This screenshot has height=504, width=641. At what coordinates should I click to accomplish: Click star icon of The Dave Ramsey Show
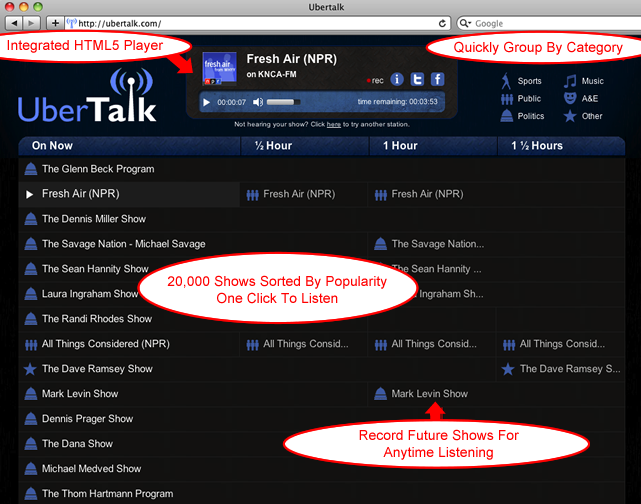pyautogui.click(x=30, y=369)
